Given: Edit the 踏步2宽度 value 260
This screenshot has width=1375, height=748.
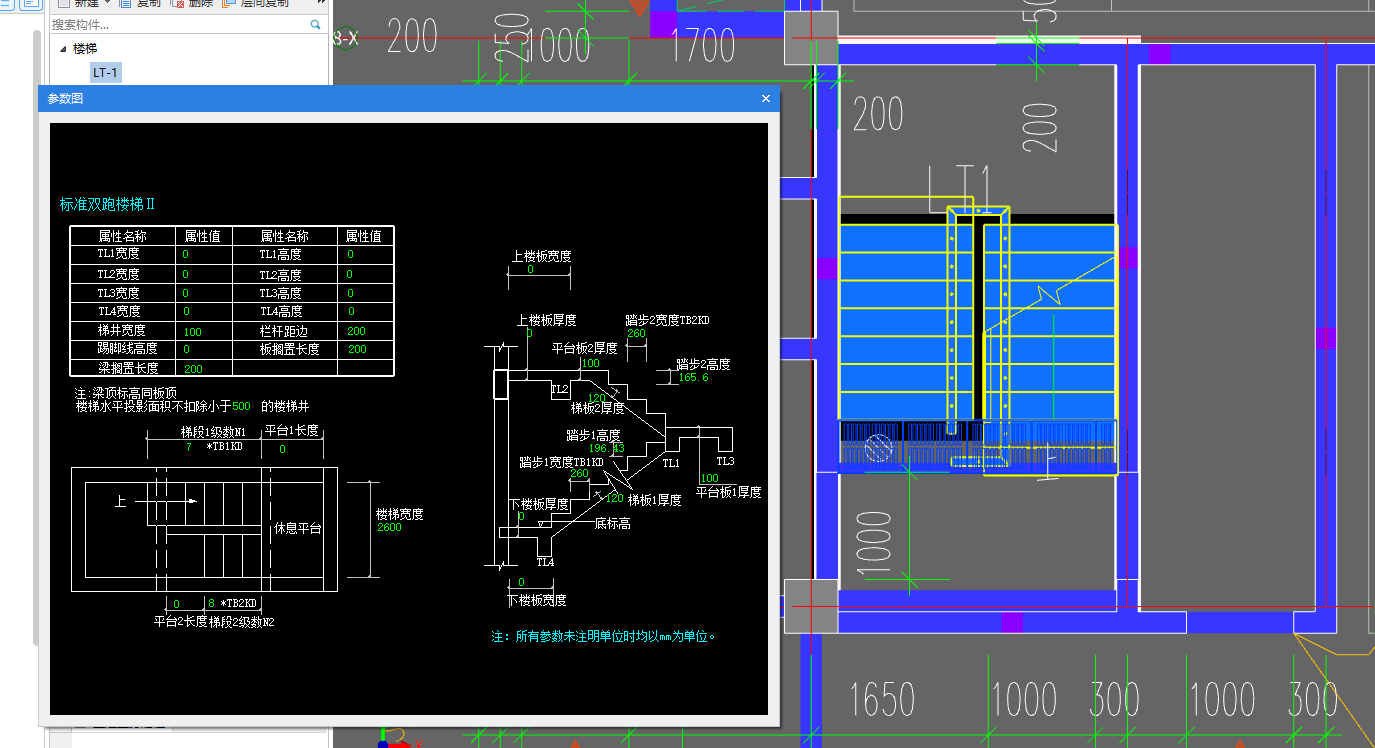Looking at the screenshot, I should coord(637,333).
